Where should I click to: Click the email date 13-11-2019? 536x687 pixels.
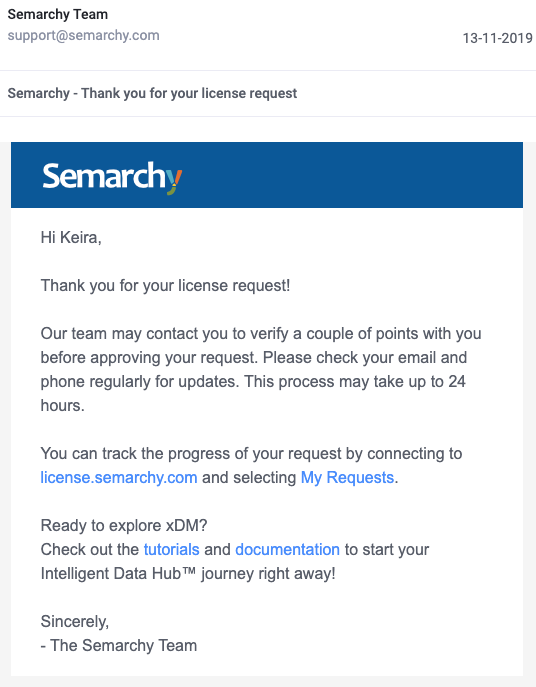point(497,39)
